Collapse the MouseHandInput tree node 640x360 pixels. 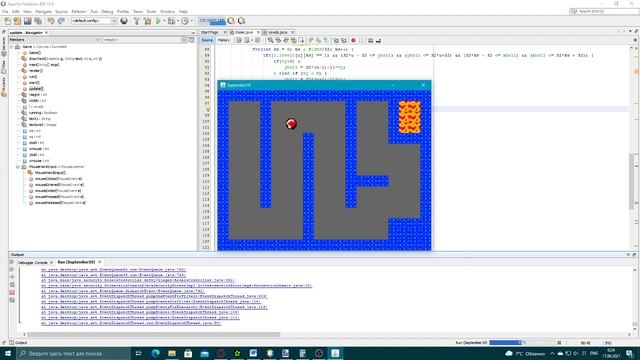pos(18,167)
